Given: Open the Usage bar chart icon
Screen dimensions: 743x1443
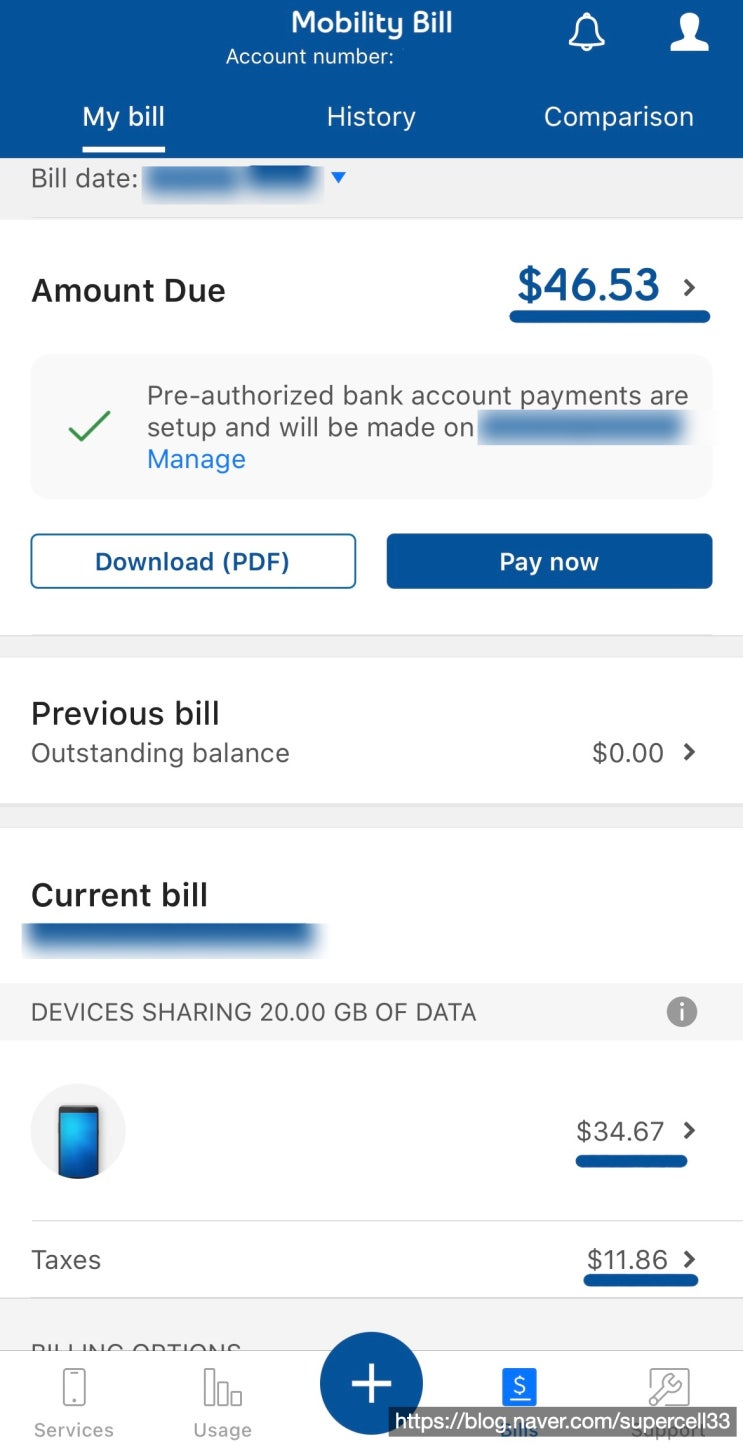Looking at the screenshot, I should tap(222, 1387).
